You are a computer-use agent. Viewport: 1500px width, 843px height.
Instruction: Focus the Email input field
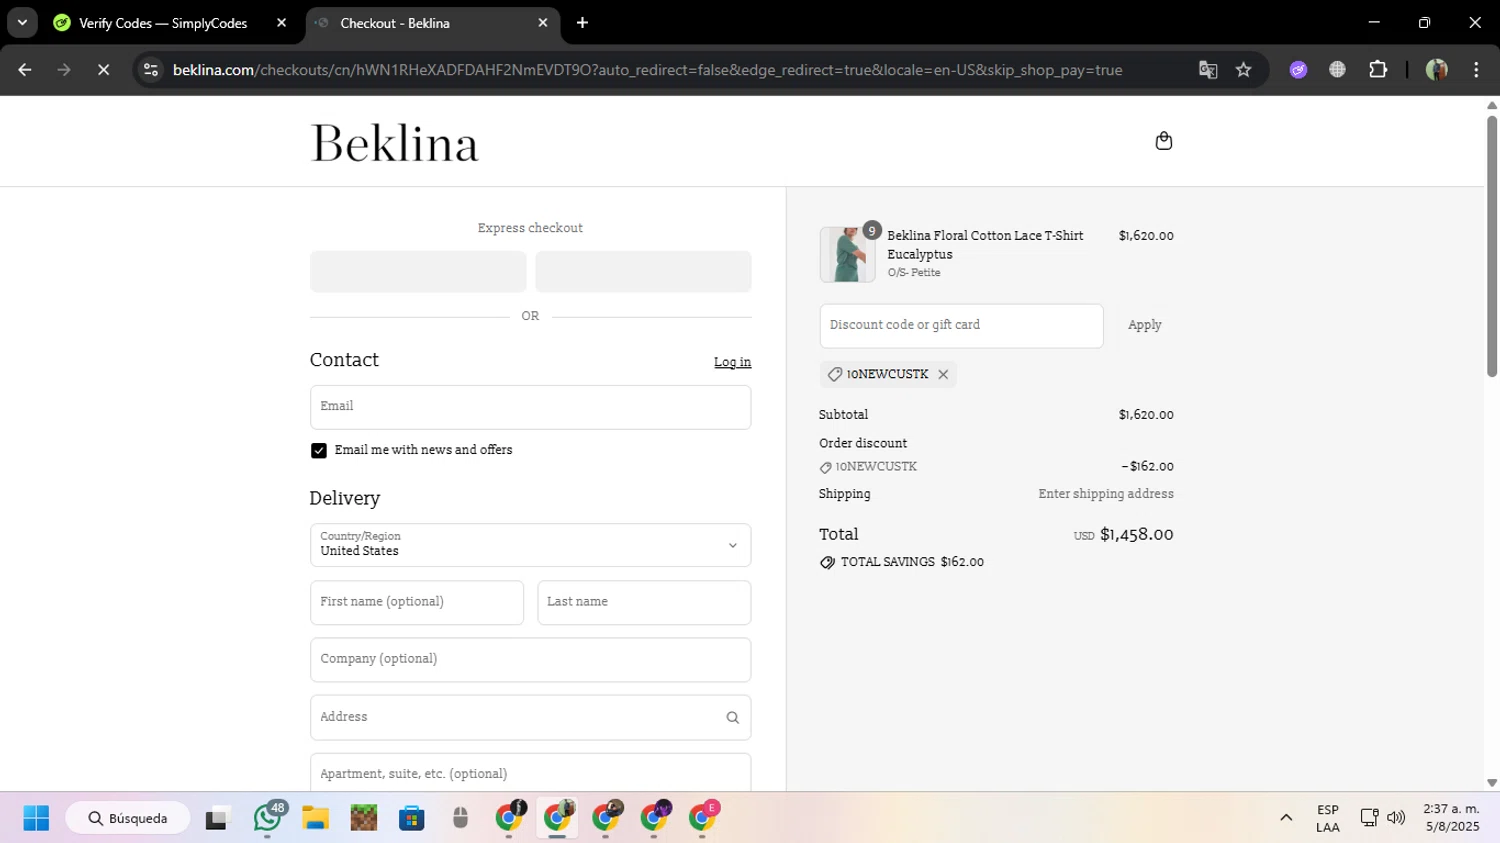pyautogui.click(x=530, y=407)
